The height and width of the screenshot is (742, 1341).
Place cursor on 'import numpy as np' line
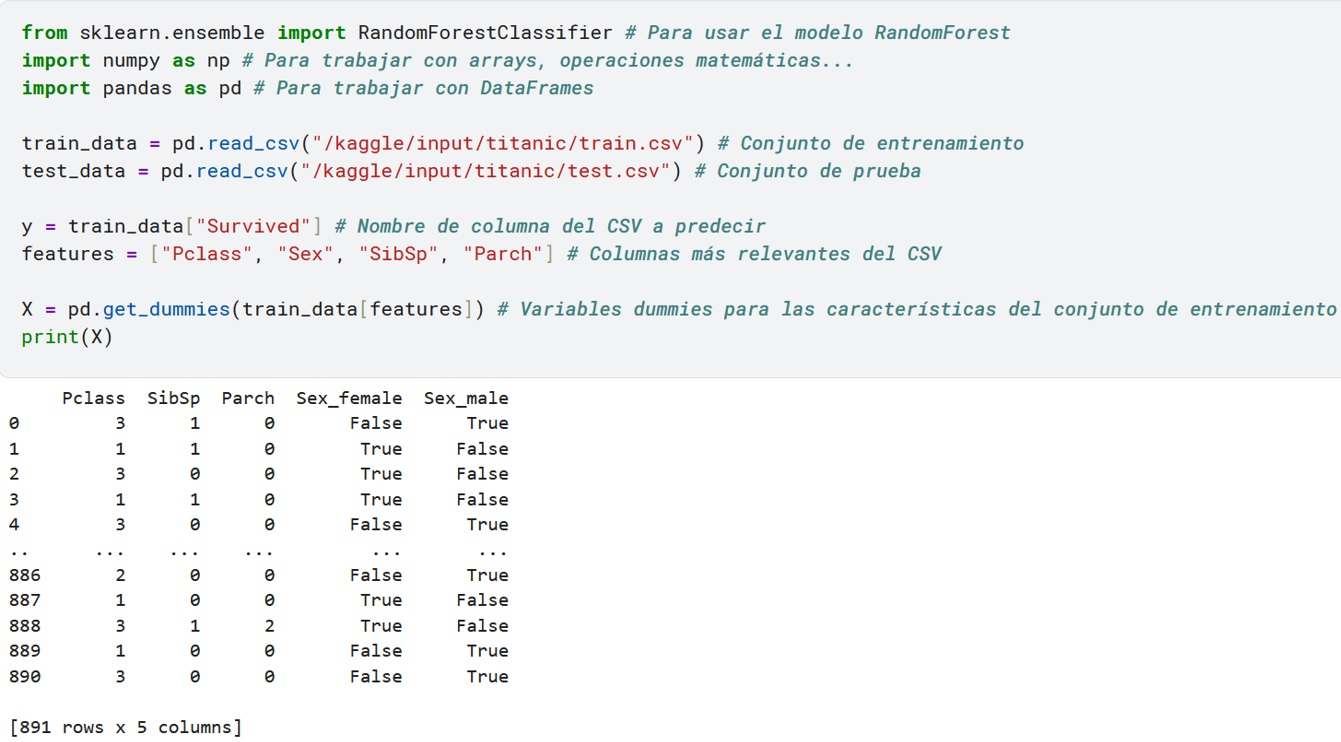[x=125, y=61]
